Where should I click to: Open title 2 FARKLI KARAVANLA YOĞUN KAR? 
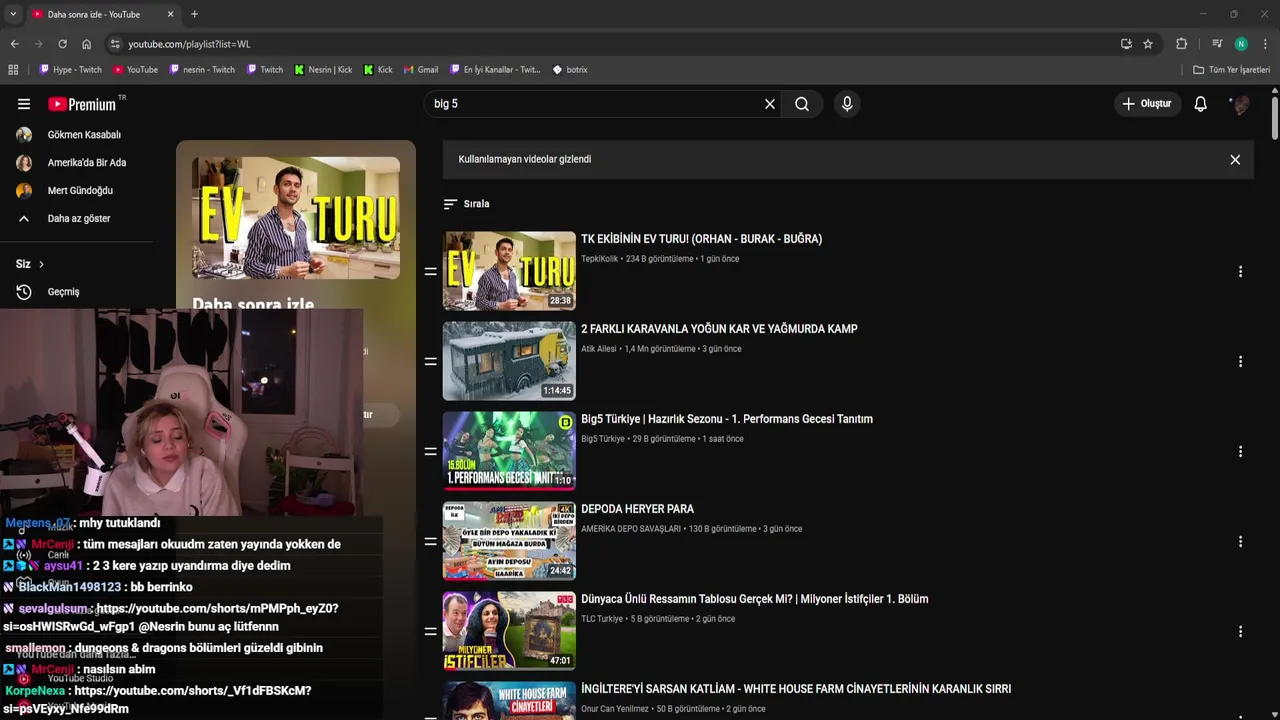pyautogui.click(x=719, y=329)
